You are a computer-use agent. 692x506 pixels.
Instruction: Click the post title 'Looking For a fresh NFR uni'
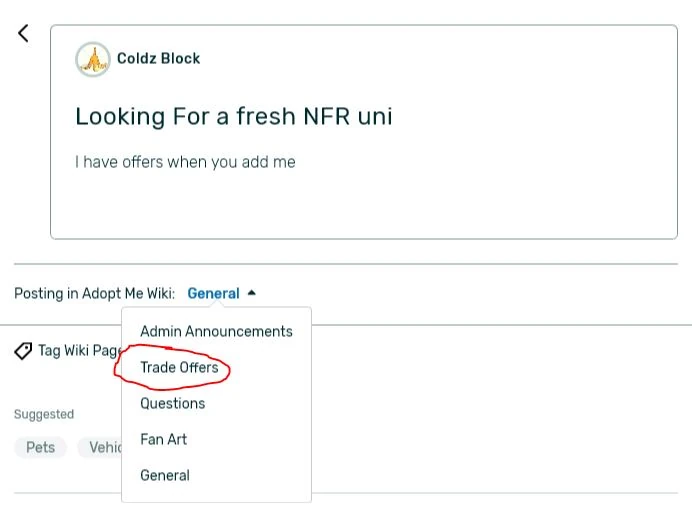tap(234, 116)
